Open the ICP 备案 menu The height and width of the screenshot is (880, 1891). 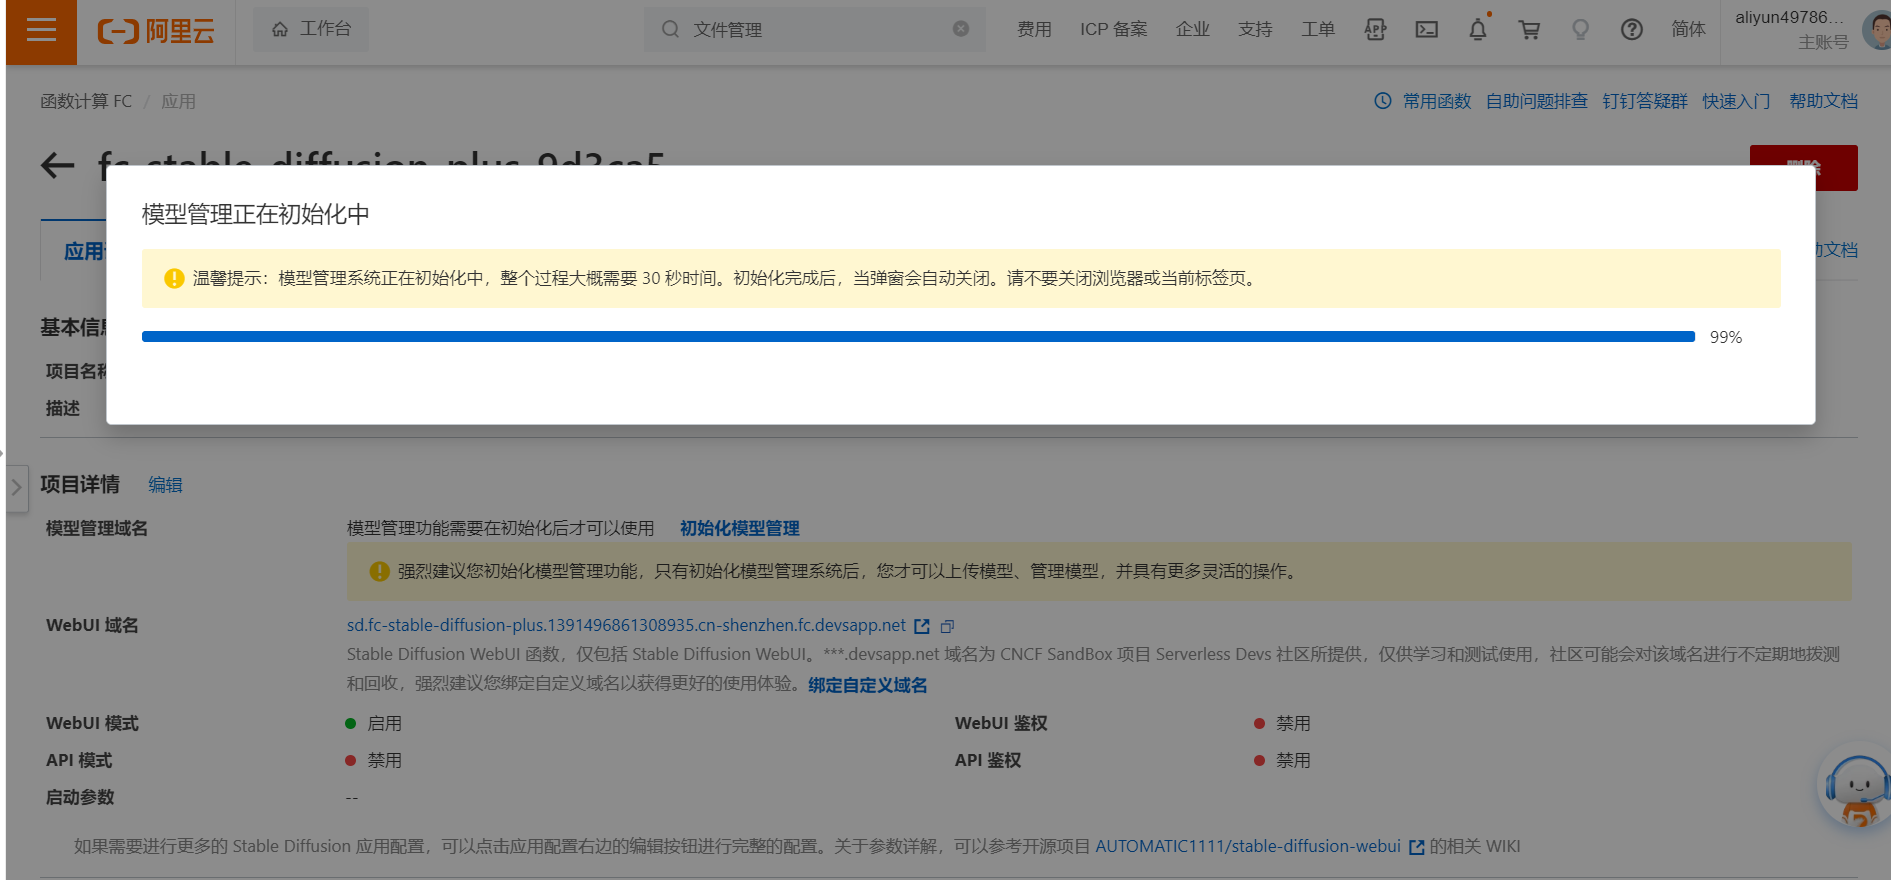(x=1114, y=29)
